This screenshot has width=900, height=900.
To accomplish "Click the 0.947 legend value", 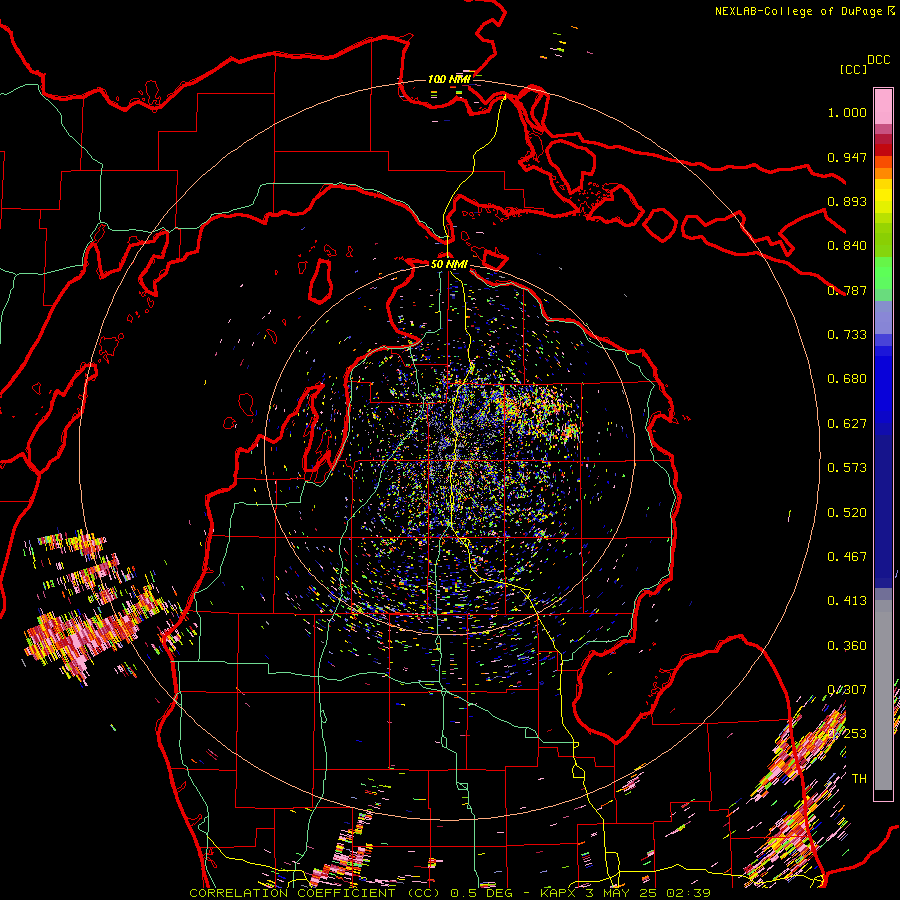I will coord(847,157).
